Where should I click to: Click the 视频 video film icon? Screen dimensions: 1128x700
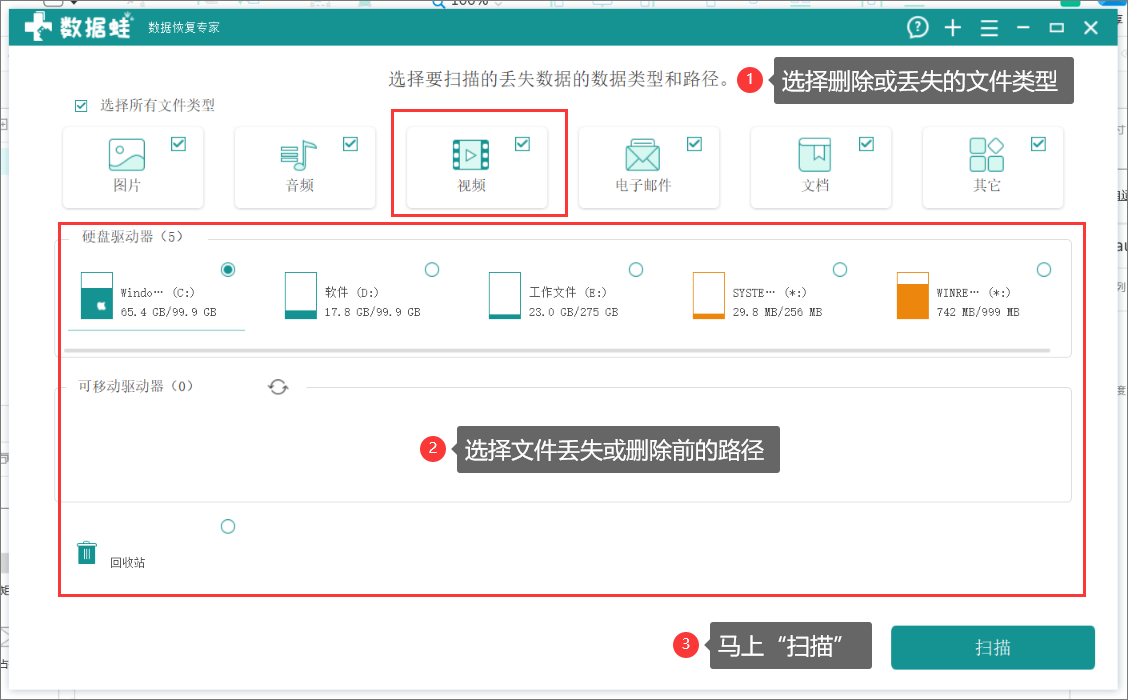tap(470, 155)
